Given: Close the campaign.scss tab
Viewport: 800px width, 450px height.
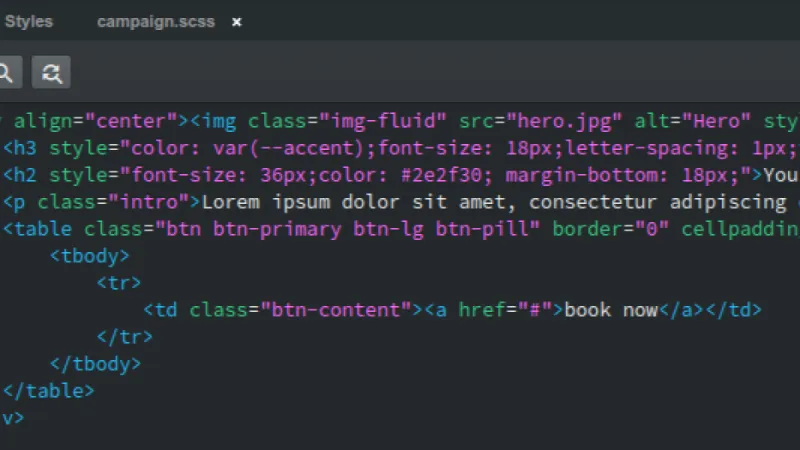Looking at the screenshot, I should coord(236,22).
